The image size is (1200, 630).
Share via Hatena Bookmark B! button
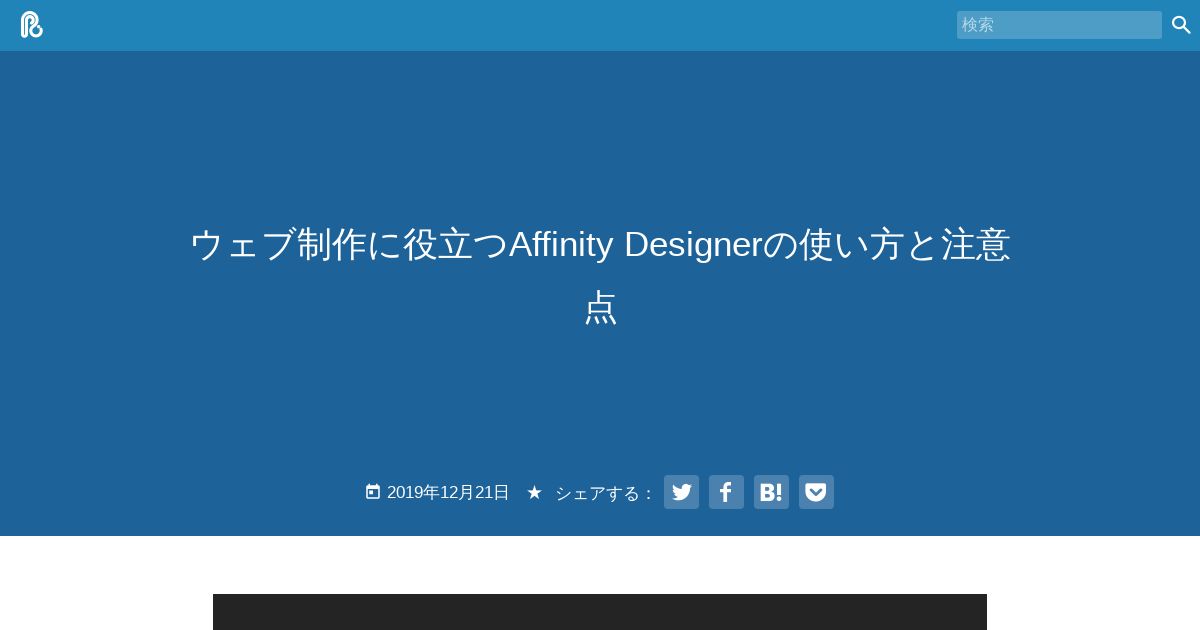coord(771,492)
